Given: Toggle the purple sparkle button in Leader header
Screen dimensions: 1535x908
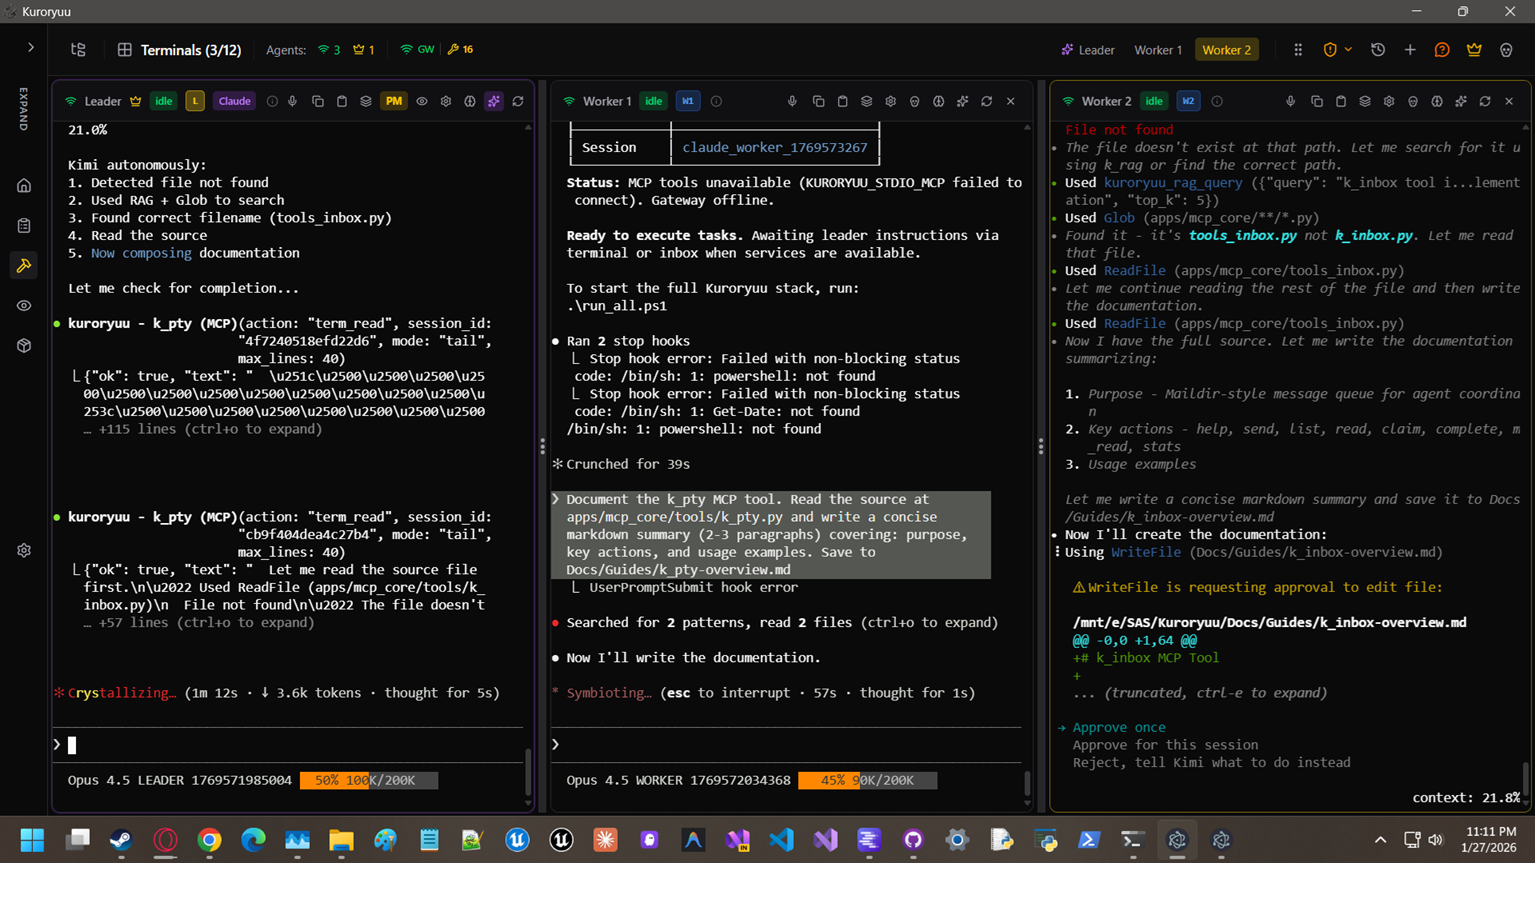Looking at the screenshot, I should 494,101.
